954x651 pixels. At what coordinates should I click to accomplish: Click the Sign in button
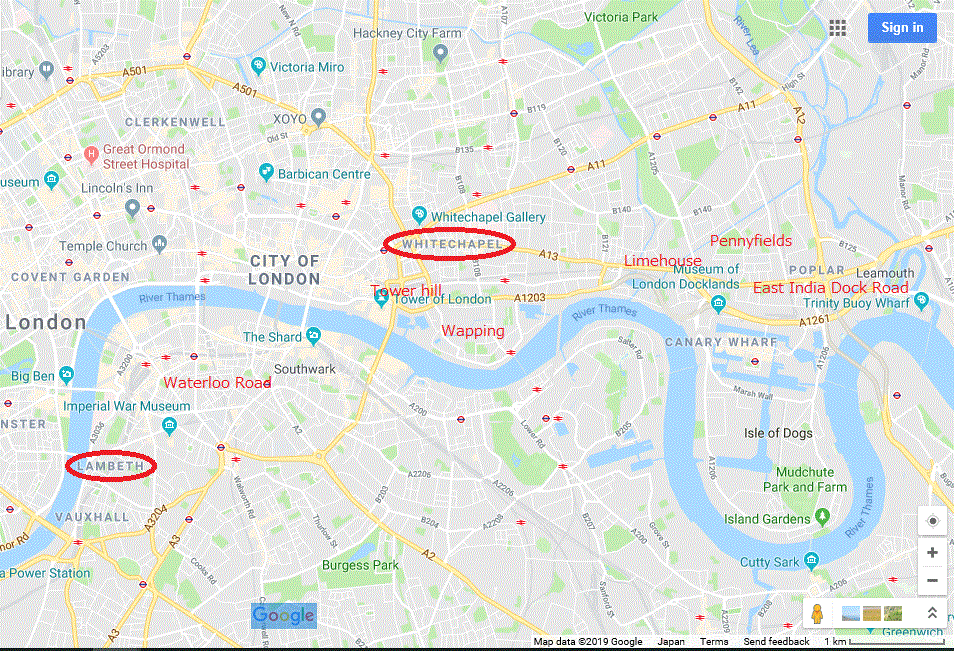pos(902,27)
